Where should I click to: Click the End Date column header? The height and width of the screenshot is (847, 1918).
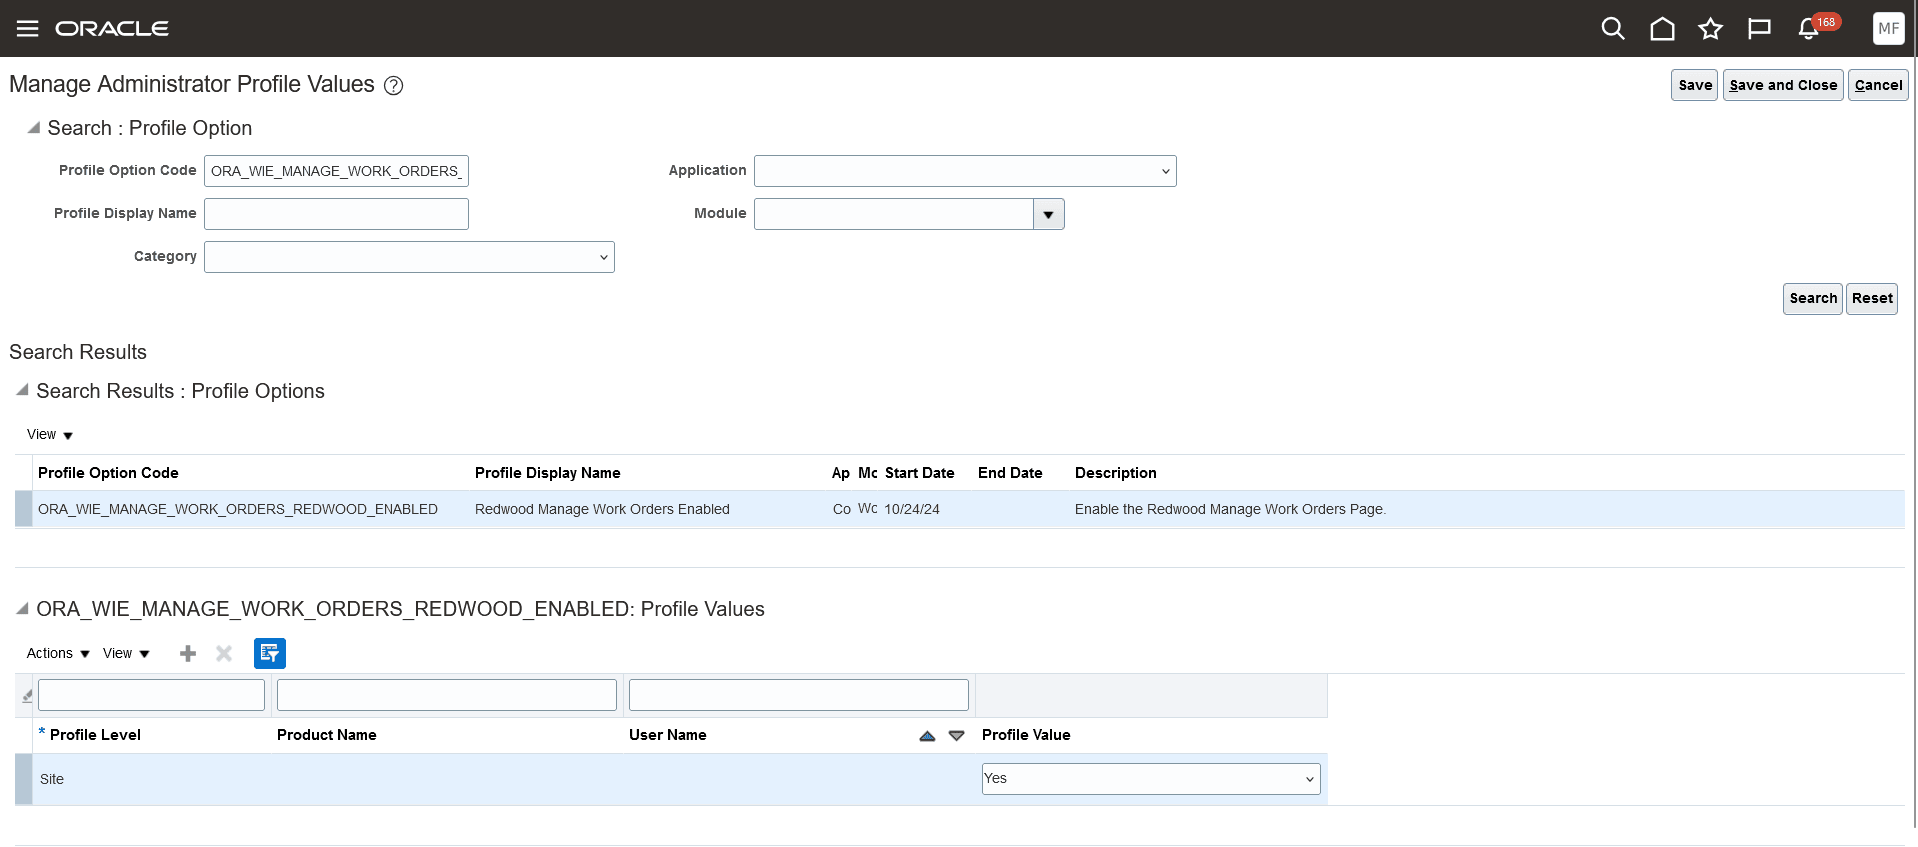pyautogui.click(x=1010, y=473)
